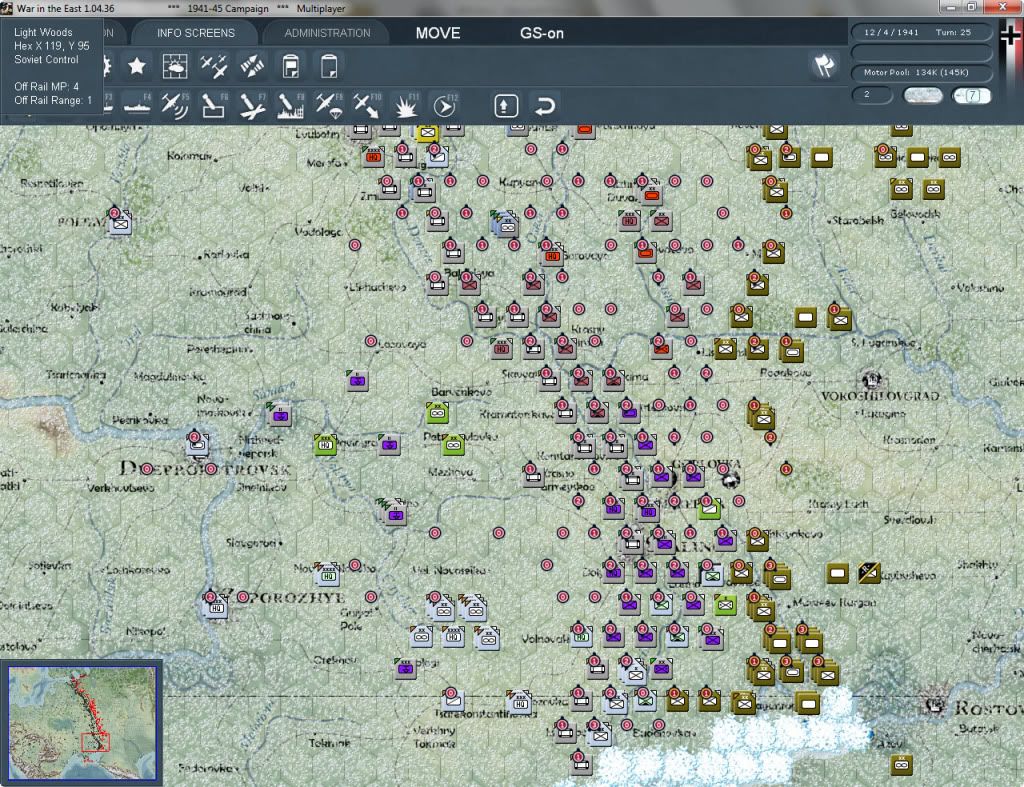The image size is (1024, 787).
Task: Select the F6 bomb unit mode icon
Action: (x=214, y=106)
